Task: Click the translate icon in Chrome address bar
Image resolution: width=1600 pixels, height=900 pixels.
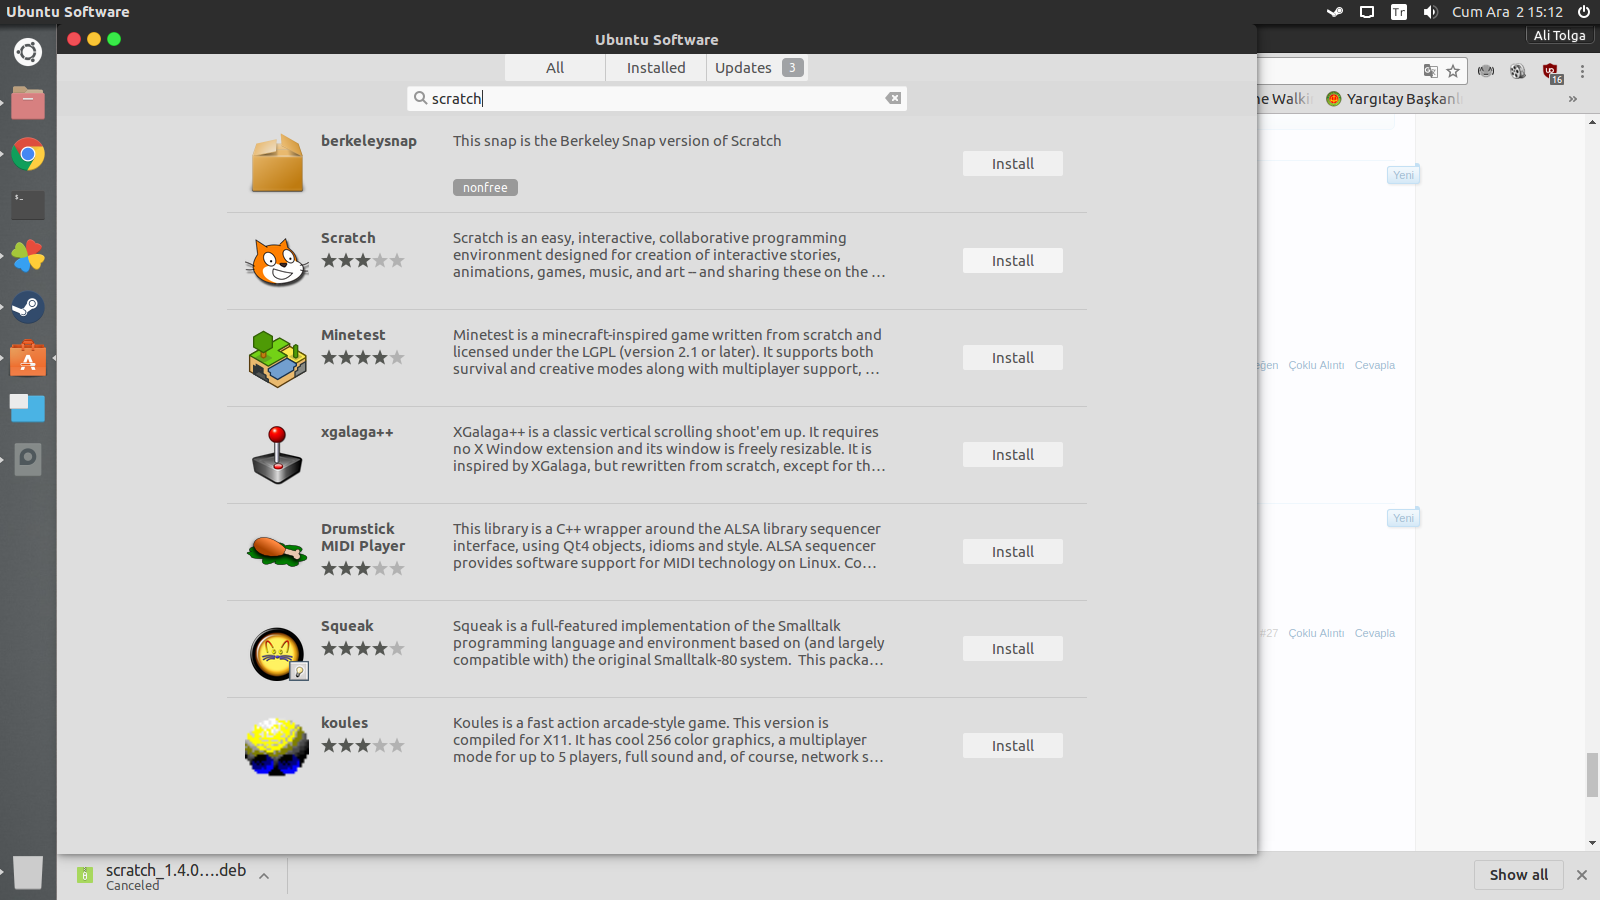Action: (x=1431, y=71)
